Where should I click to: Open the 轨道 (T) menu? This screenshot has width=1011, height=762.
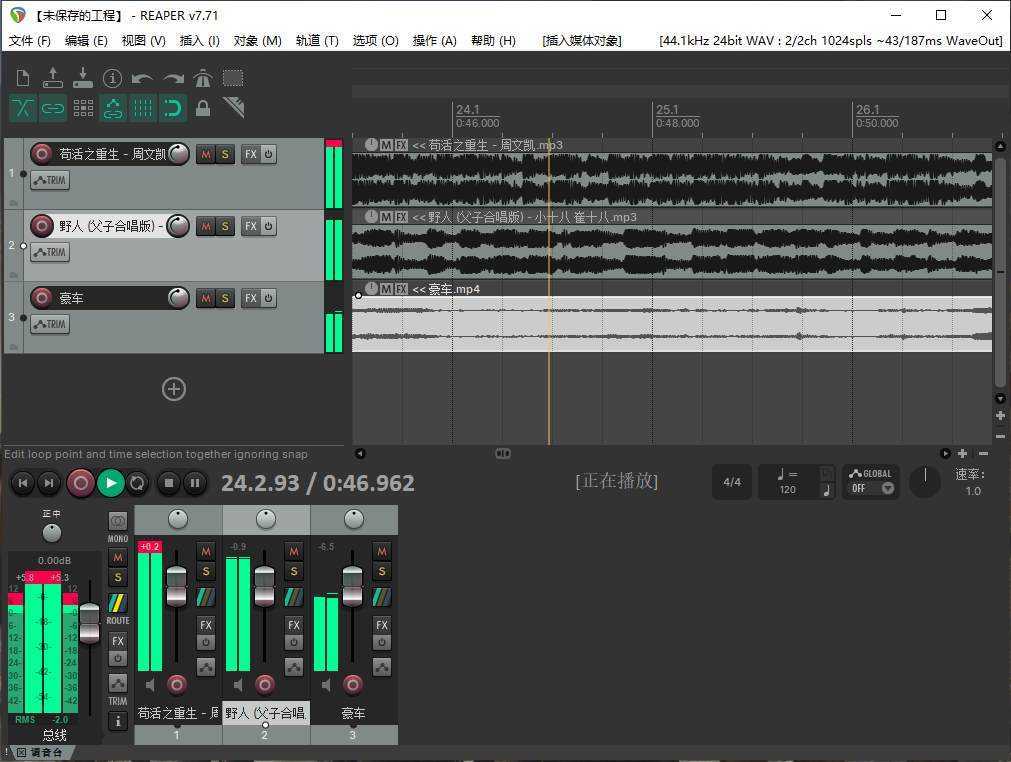[317, 41]
